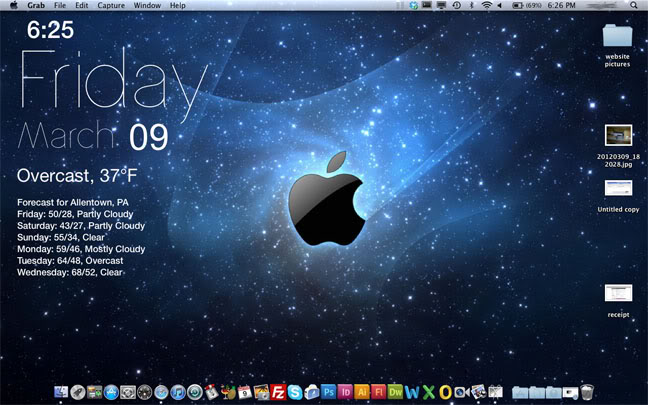Open the Edit menu
The width and height of the screenshot is (648, 405).
tap(81, 5)
